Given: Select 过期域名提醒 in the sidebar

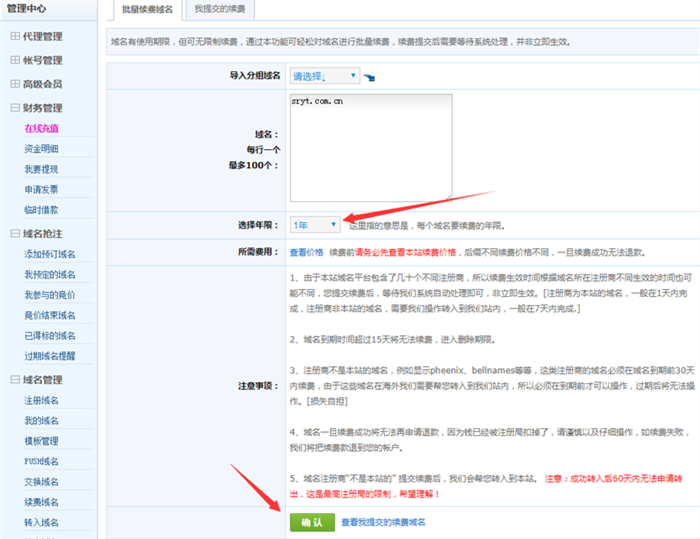Looking at the screenshot, I should tap(50, 355).
